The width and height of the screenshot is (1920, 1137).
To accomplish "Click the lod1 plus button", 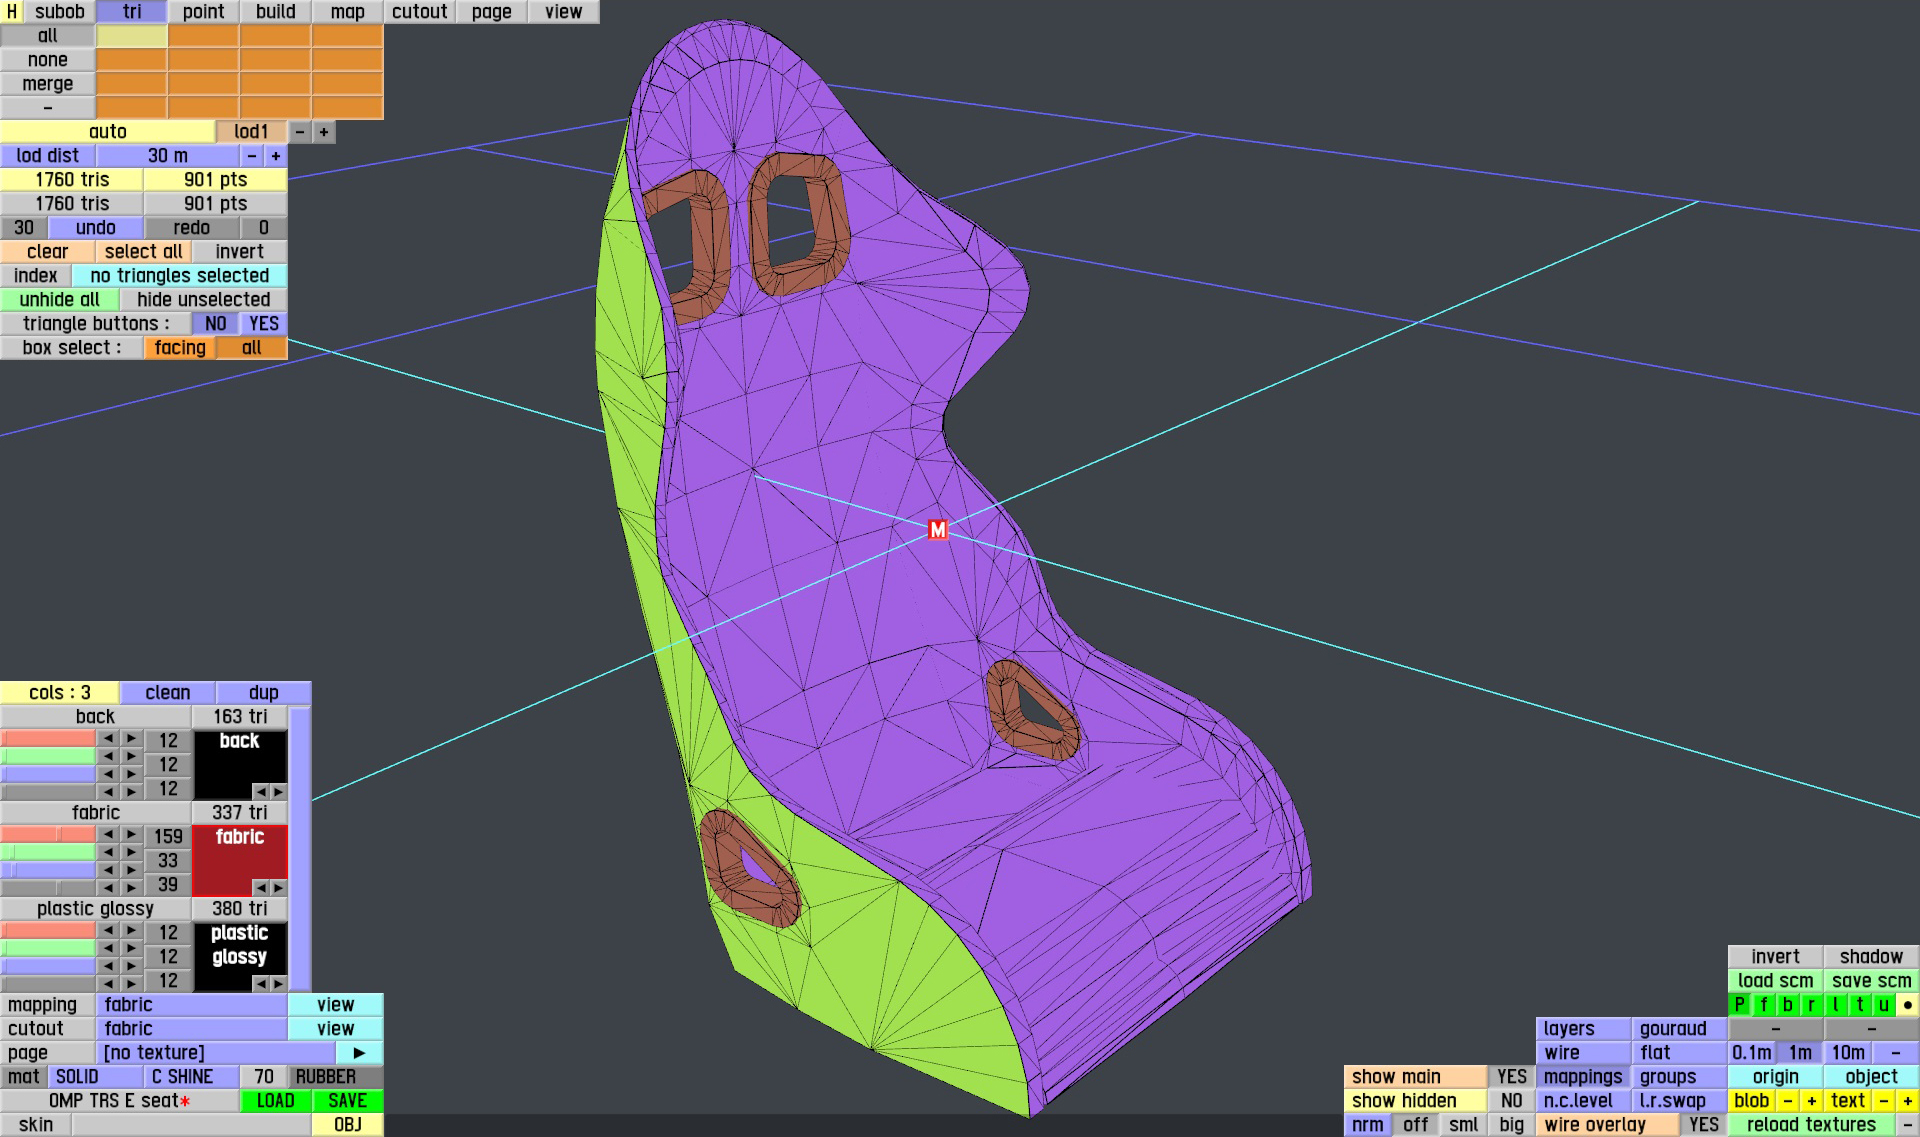I will coord(323,132).
